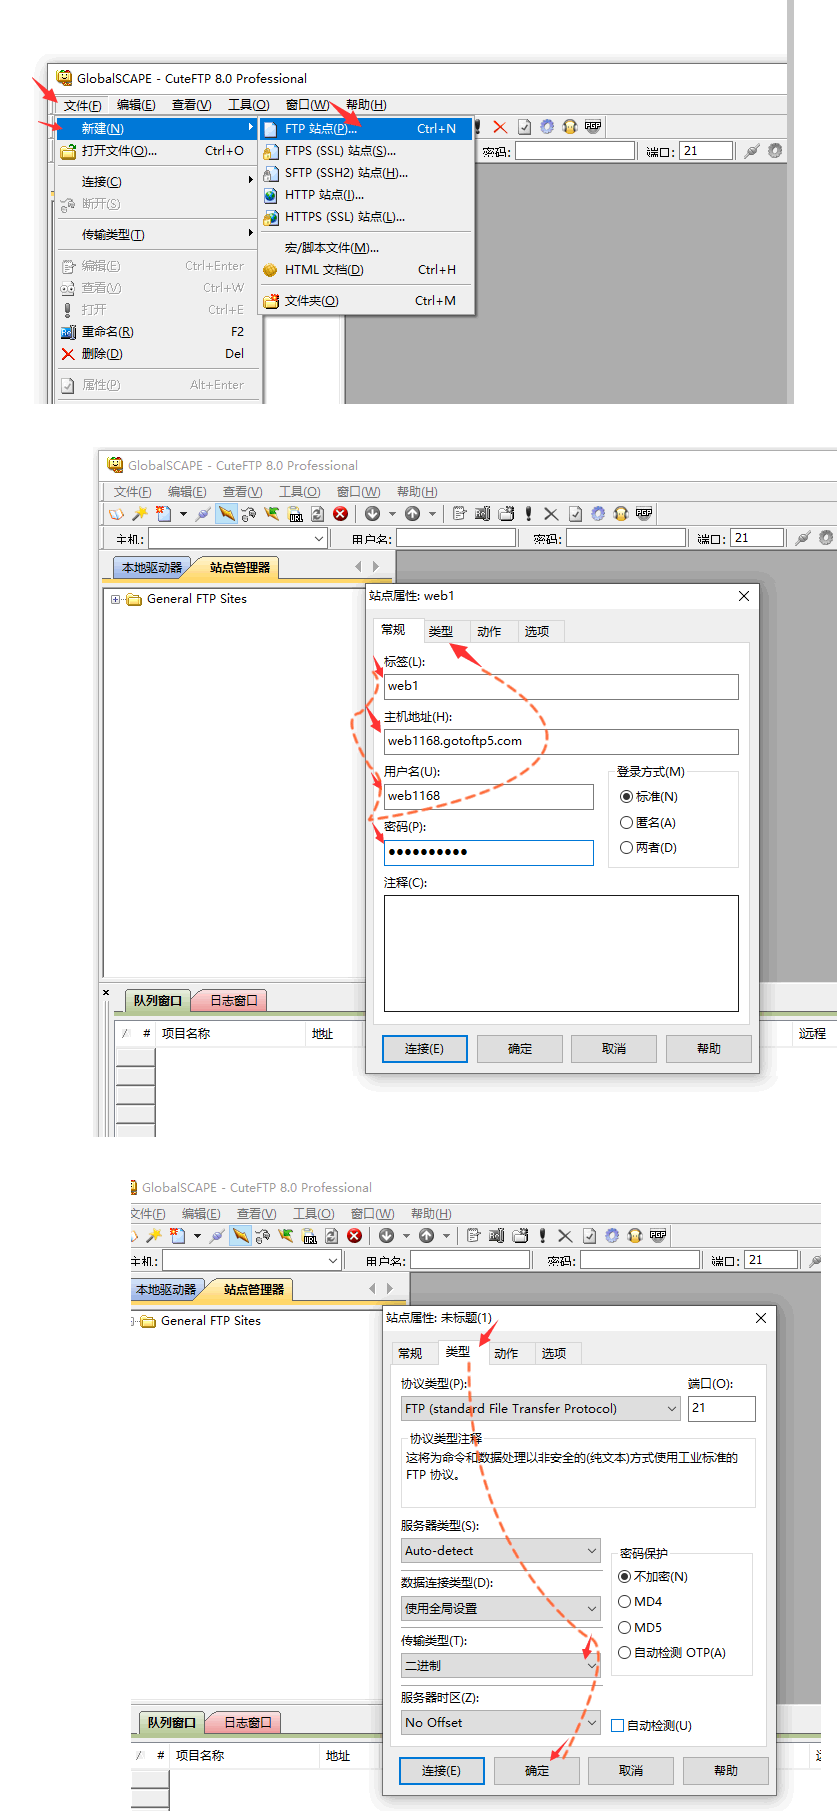Open the 宏/脚本文件(M) menu entry

tap(331, 248)
